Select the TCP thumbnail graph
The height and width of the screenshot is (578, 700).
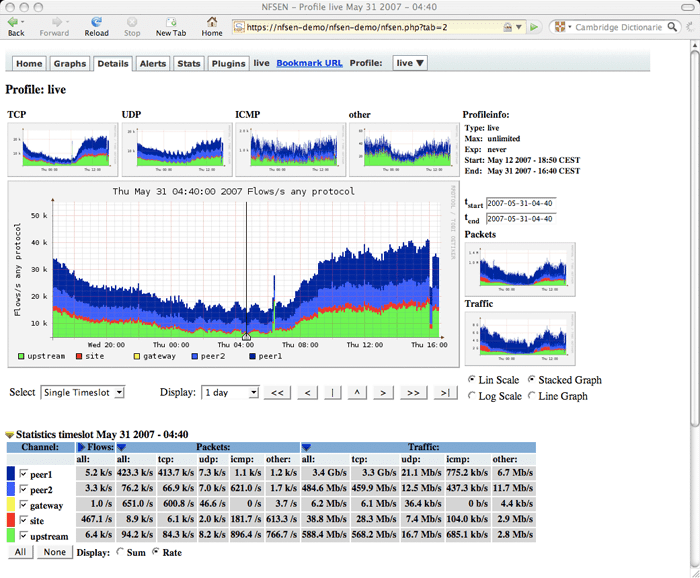tap(63, 150)
